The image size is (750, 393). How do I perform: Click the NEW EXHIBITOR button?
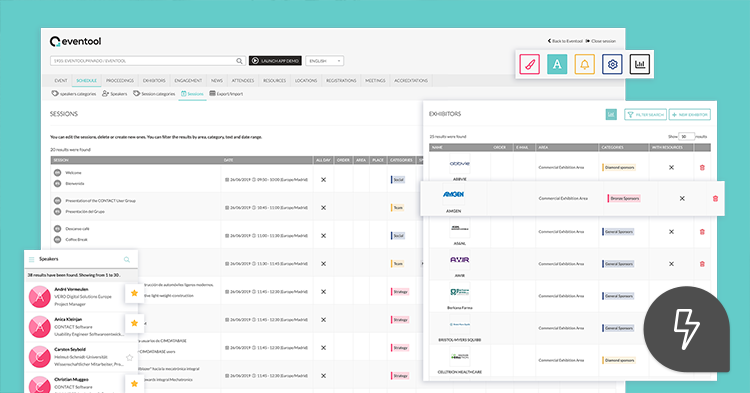pos(689,115)
